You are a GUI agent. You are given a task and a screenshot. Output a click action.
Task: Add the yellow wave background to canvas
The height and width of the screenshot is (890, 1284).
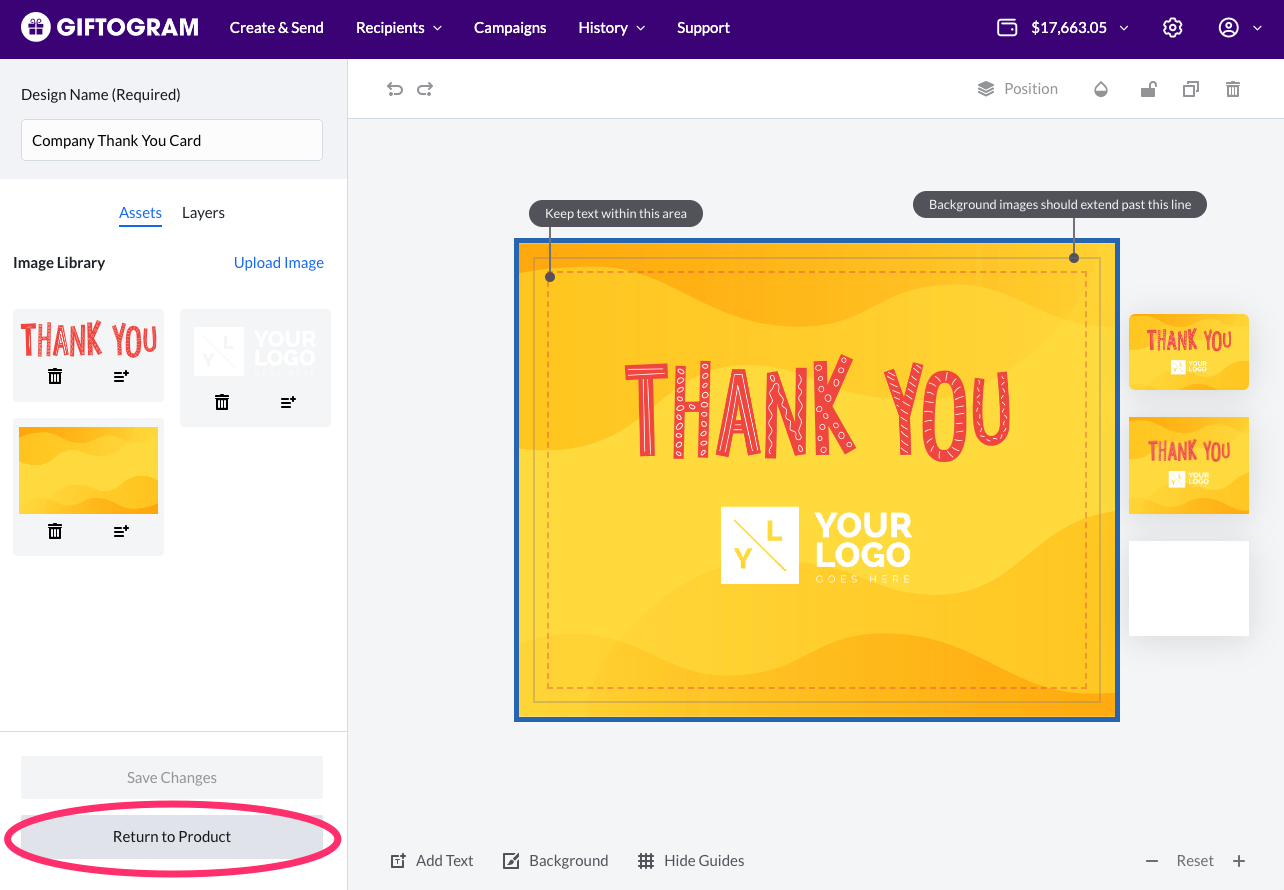121,531
